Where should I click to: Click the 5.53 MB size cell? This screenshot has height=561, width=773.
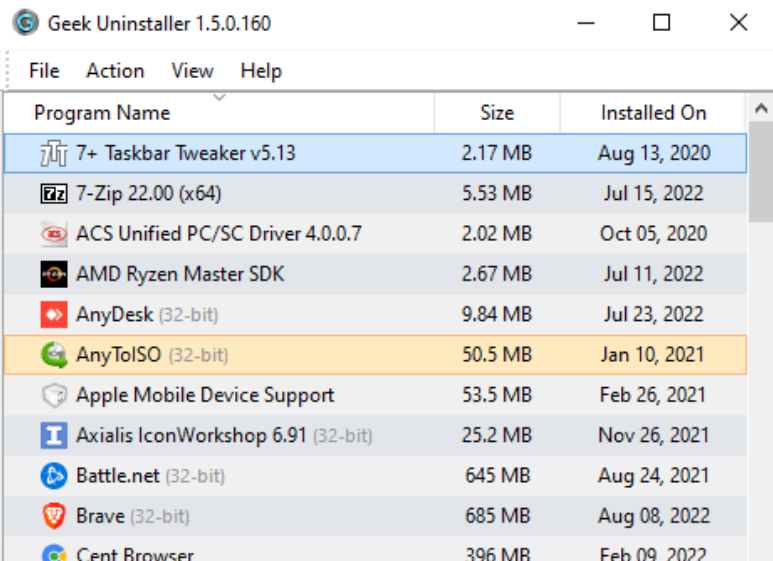pyautogui.click(x=497, y=194)
